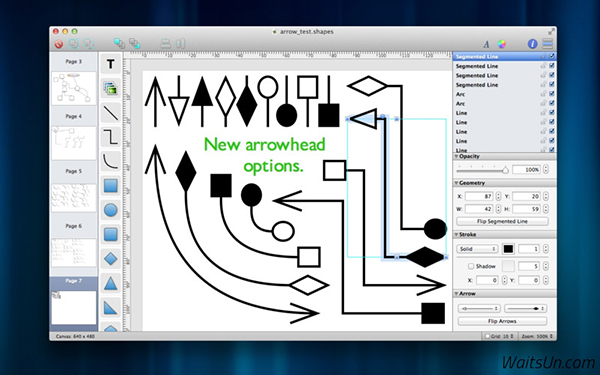This screenshot has height=375, width=600.
Task: Collapse the Stroke section
Action: [x=457, y=235]
